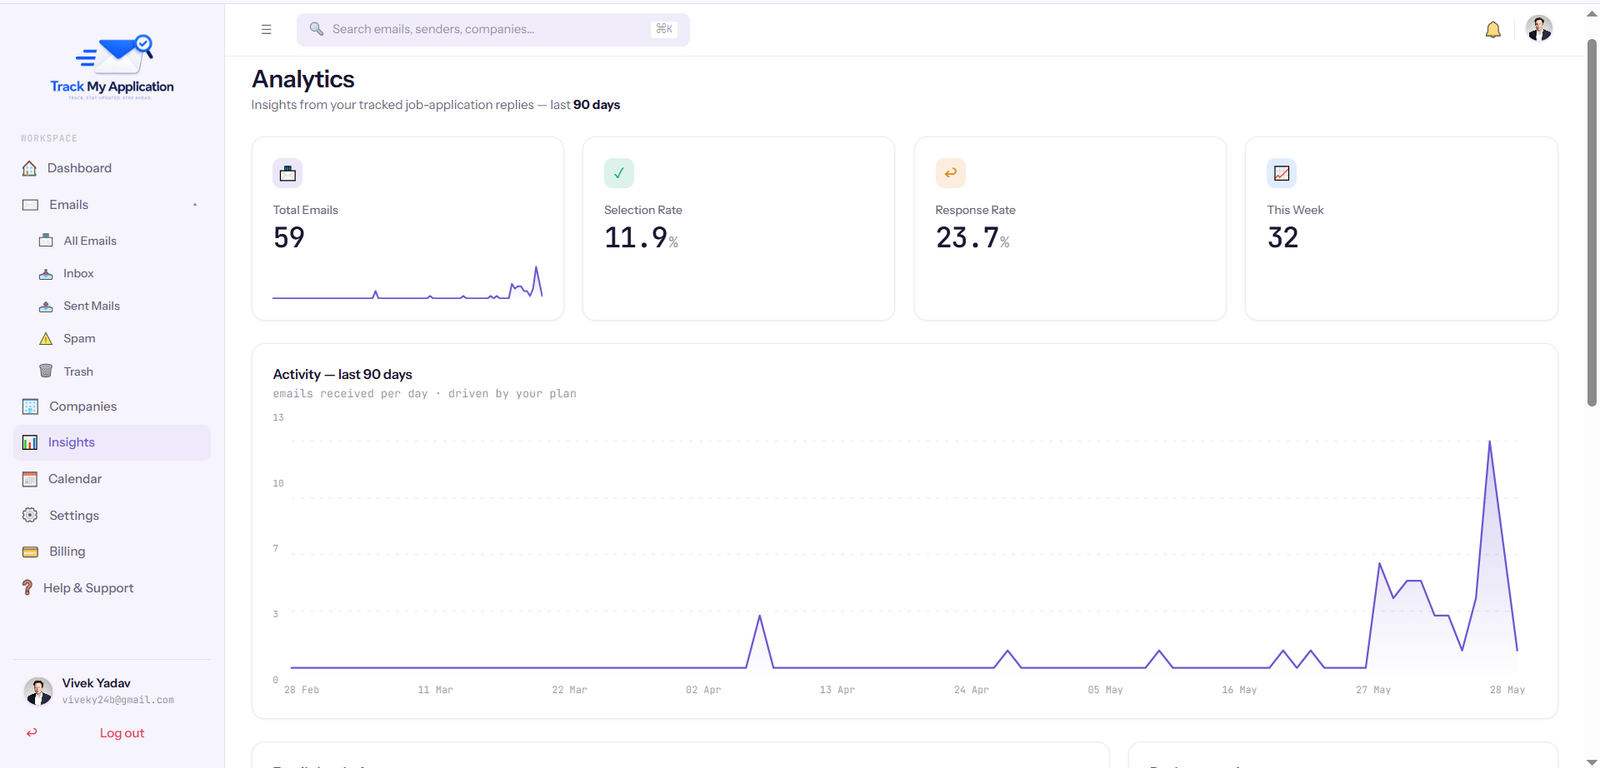Open the Trash folder
Screen dimensions: 1600x768
click(79, 372)
